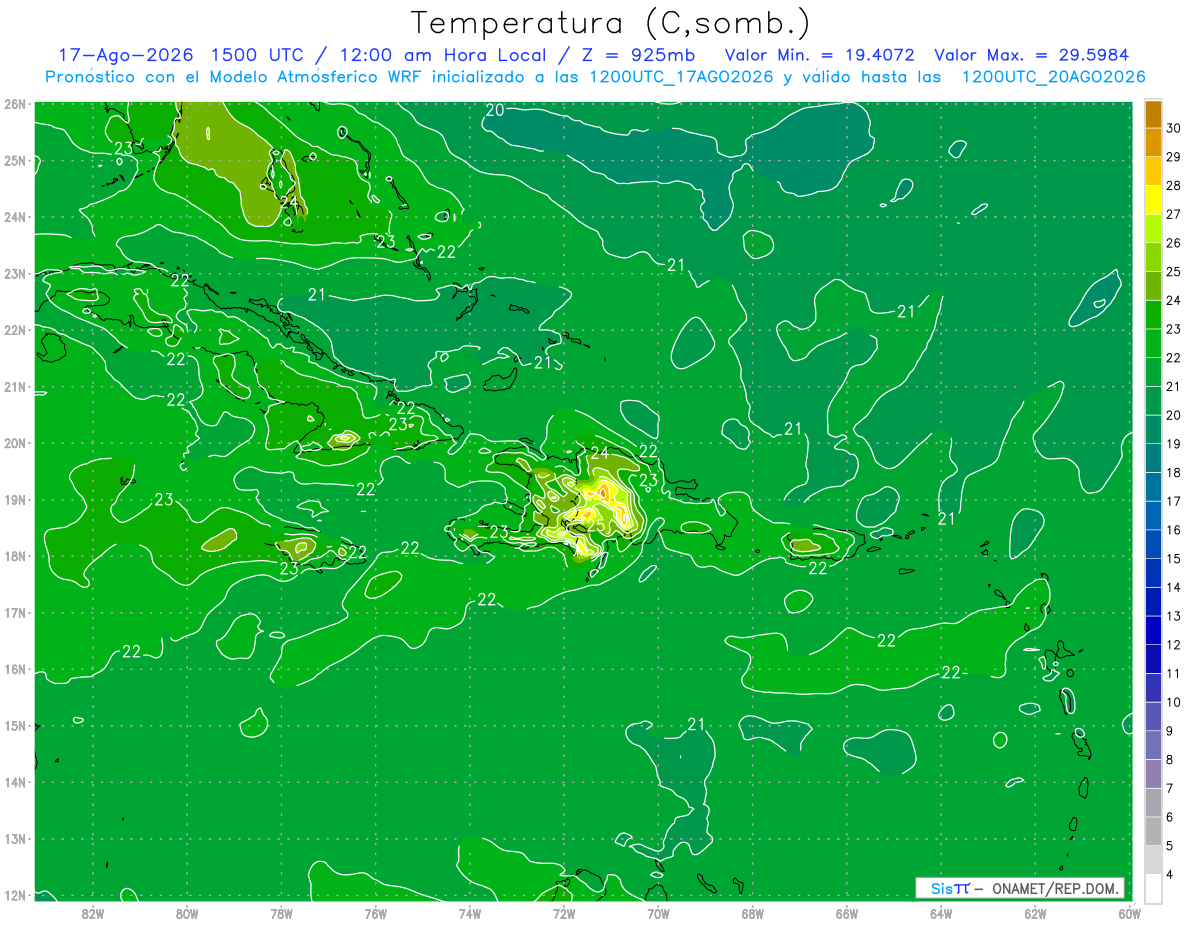The height and width of the screenshot is (927, 1200).
Task: Pick the white swatch below 4 in legend
Action: click(x=1153, y=888)
